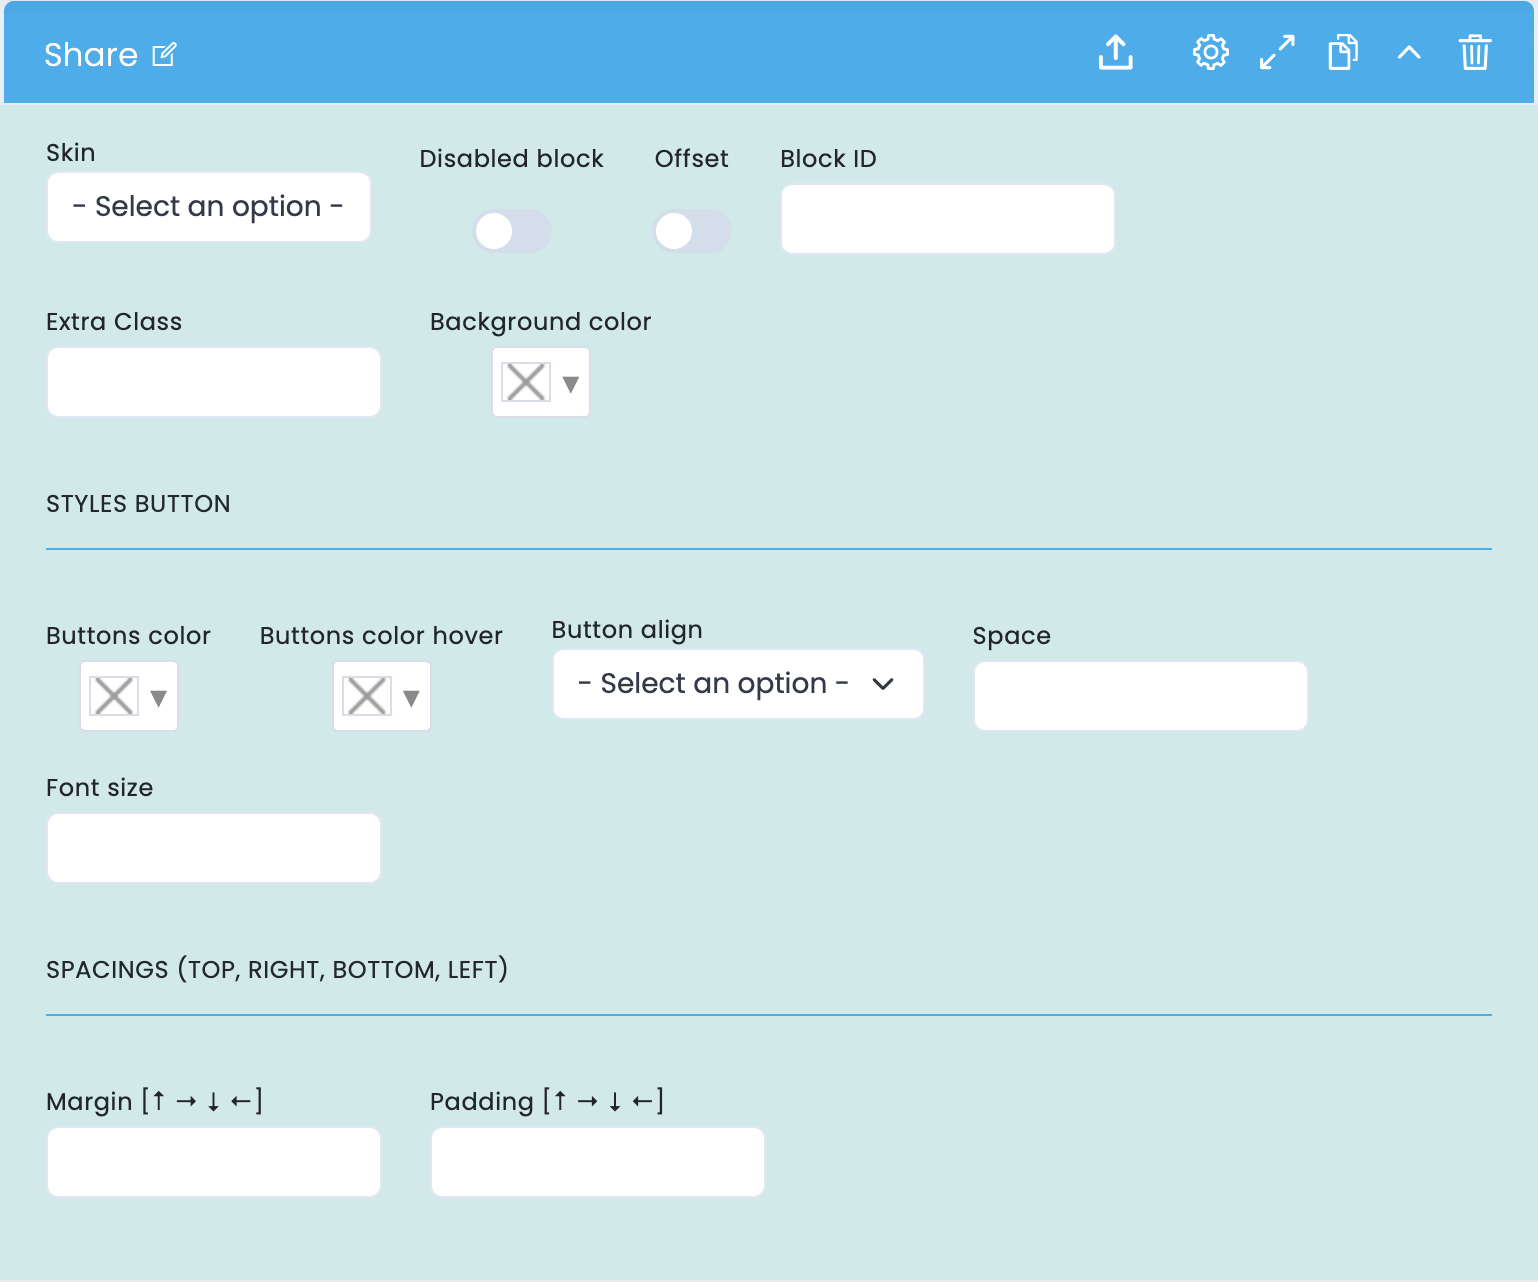Click the SPACINGS section heading
The height and width of the screenshot is (1282, 1538).
pyautogui.click(x=277, y=969)
